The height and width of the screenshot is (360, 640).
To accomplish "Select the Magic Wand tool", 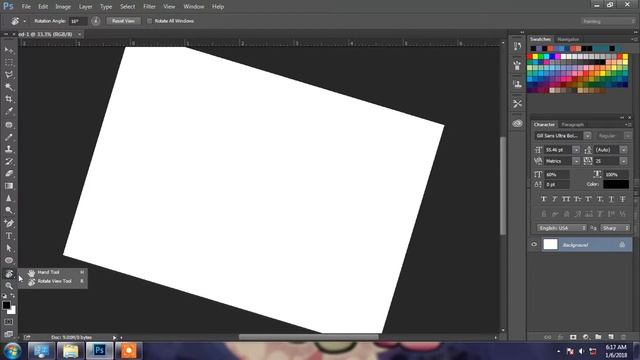I will pos(9,87).
